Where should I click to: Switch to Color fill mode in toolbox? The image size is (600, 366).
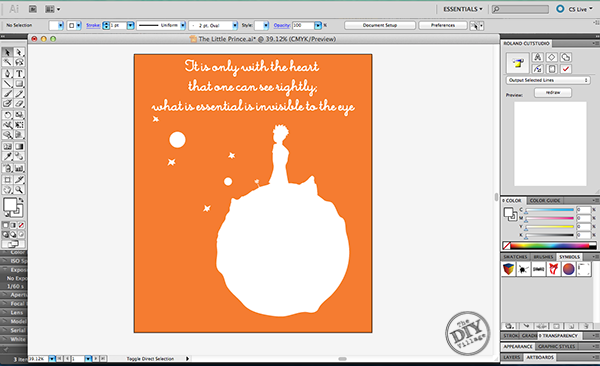point(6,225)
